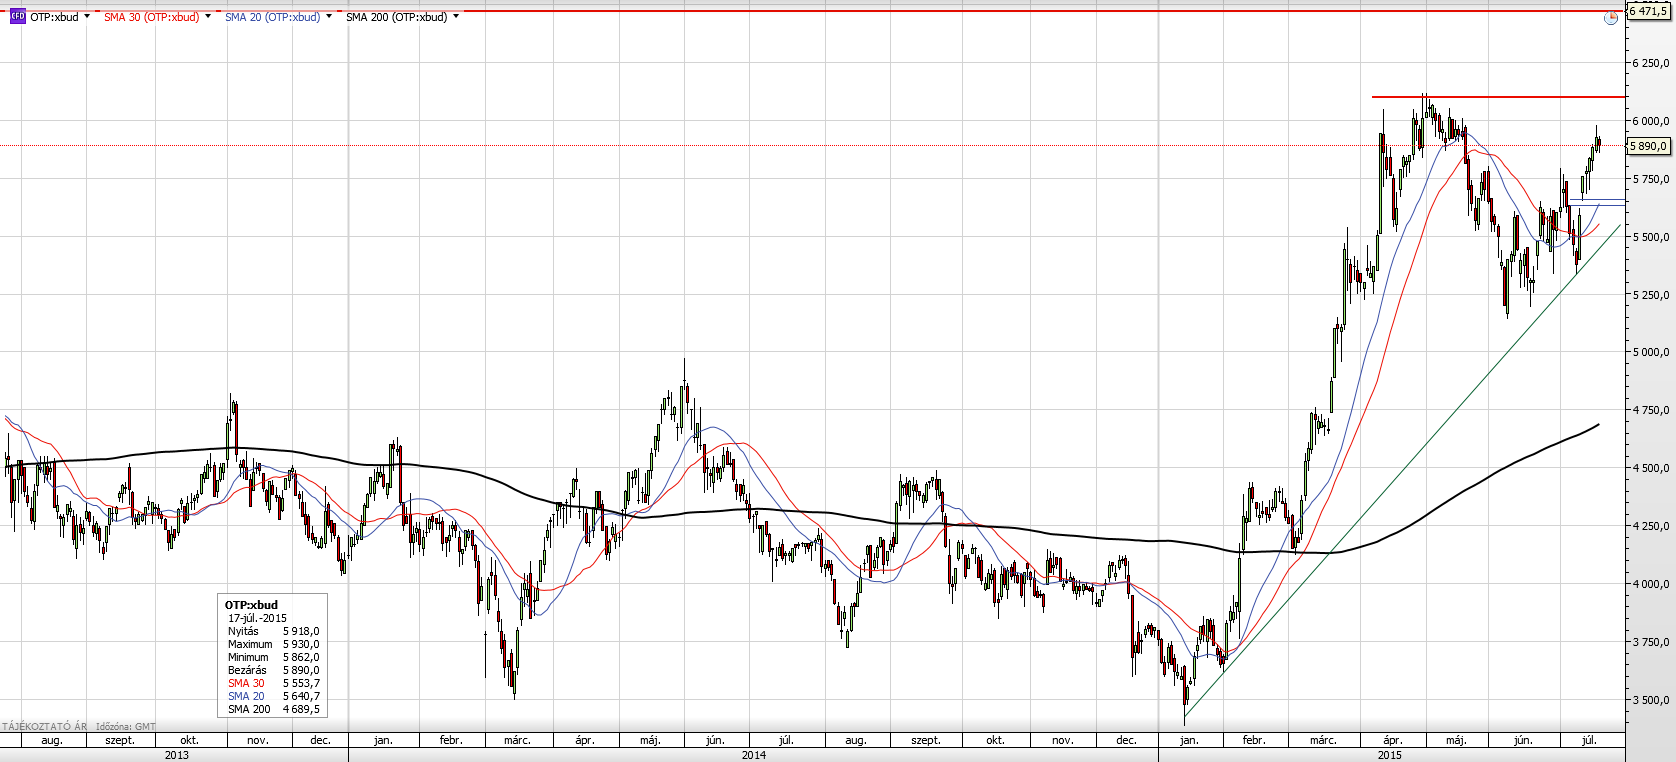Click the jan. label starting 2015
The image size is (1676, 762).
(x=1189, y=740)
